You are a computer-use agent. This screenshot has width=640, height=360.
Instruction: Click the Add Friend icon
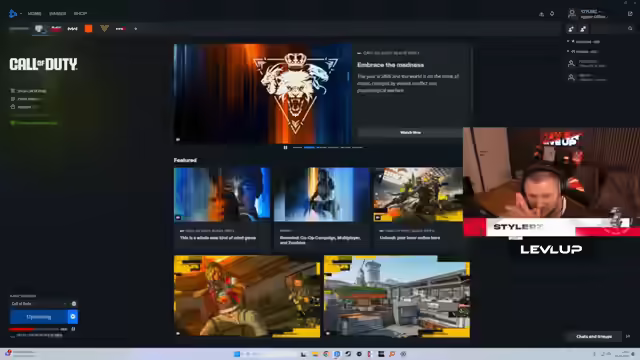click(x=571, y=29)
